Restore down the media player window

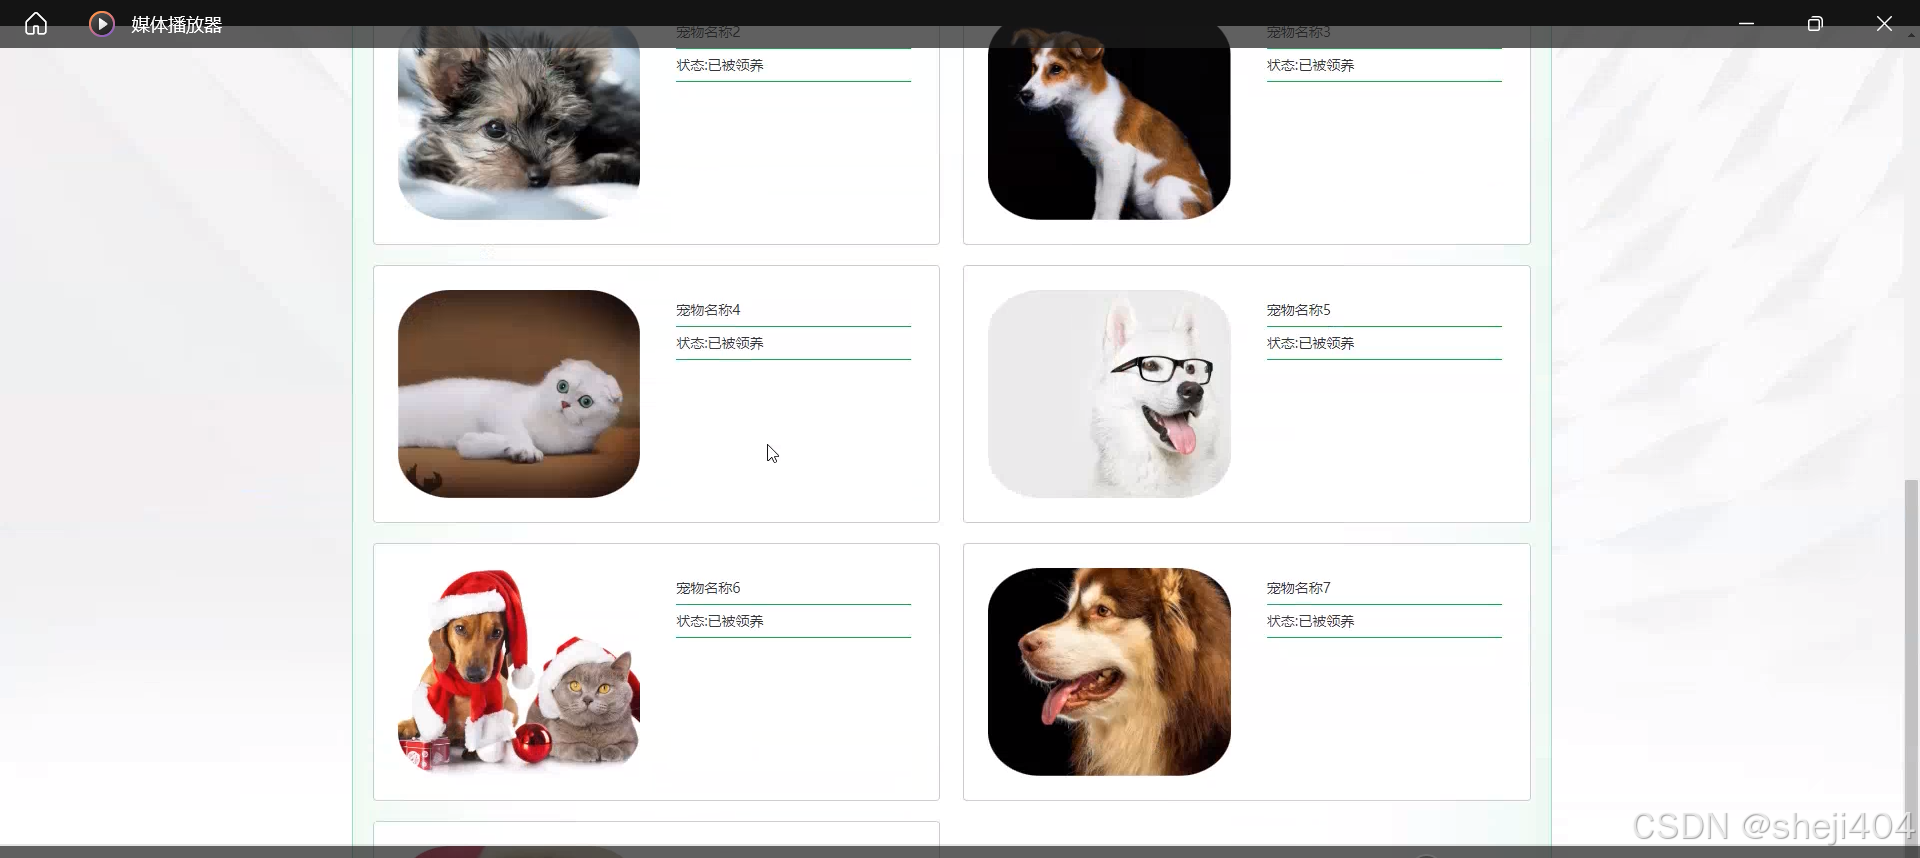point(1815,24)
